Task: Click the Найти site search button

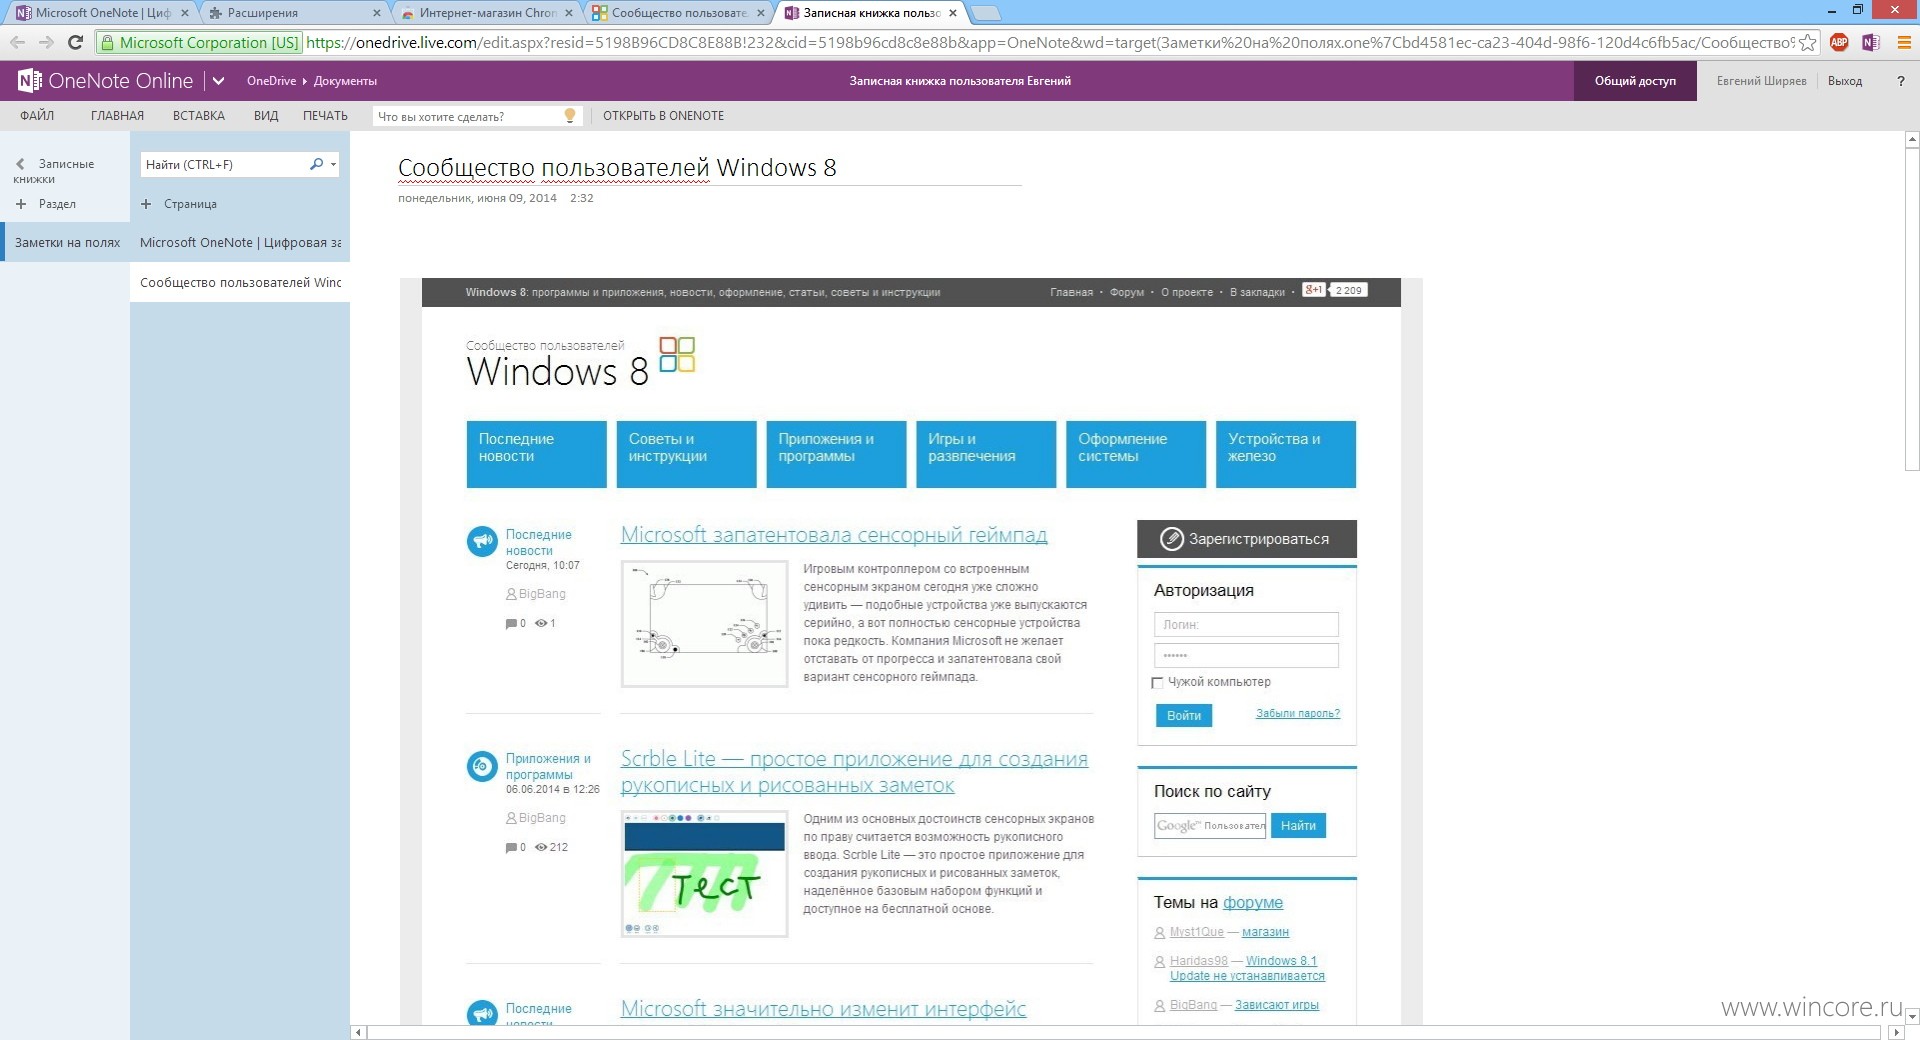Action: pyautogui.click(x=1298, y=826)
